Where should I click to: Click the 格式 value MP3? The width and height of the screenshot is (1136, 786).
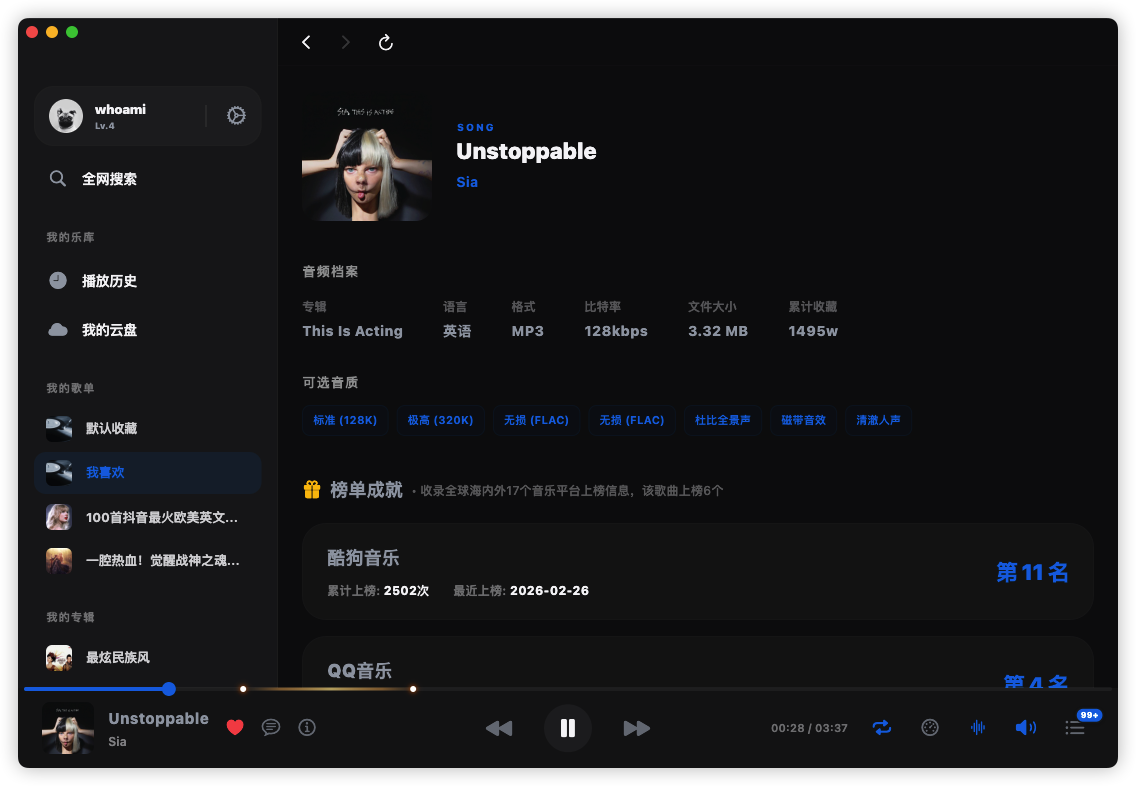527,331
